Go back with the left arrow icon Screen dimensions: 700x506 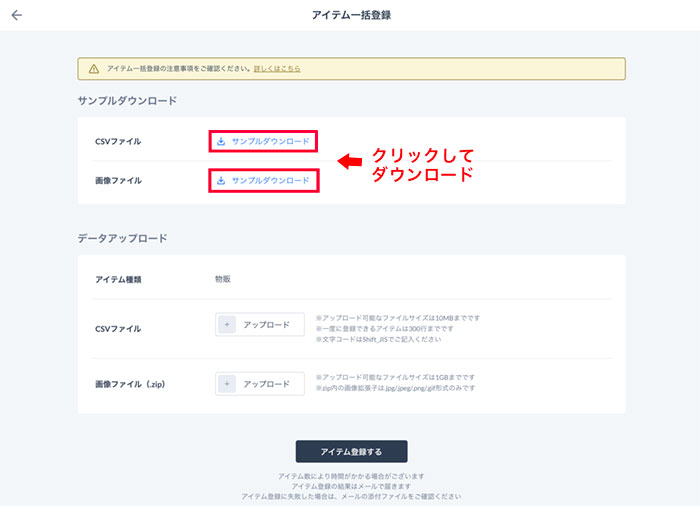click(x=17, y=15)
